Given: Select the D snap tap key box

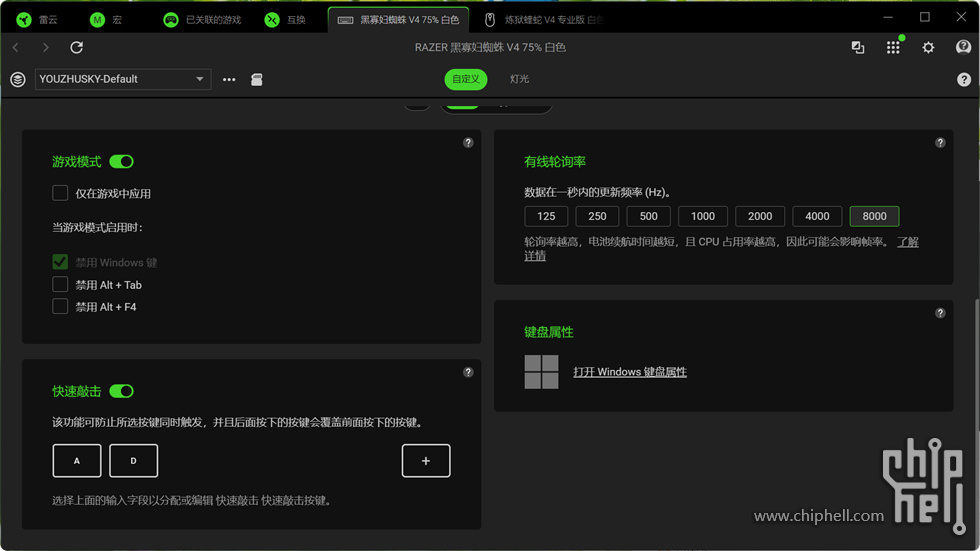Looking at the screenshot, I should 133,460.
